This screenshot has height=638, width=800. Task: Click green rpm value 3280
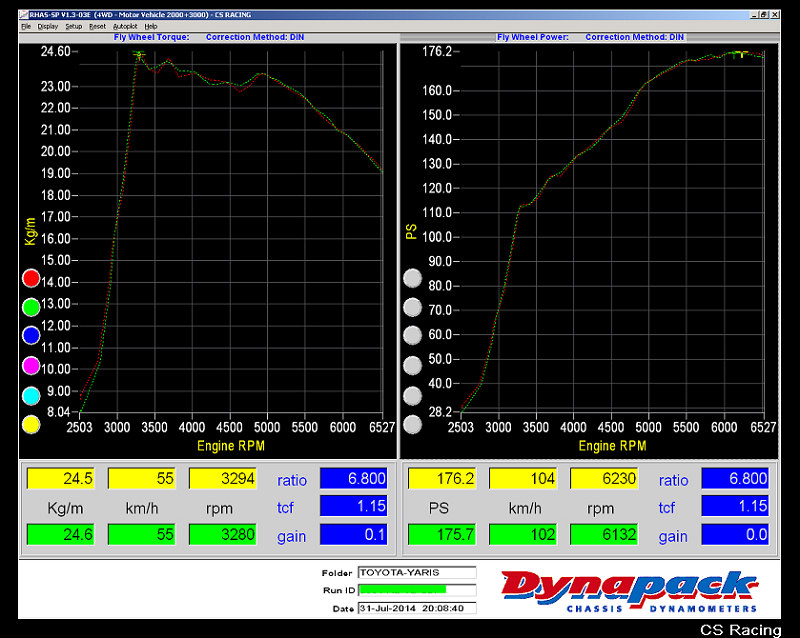coord(222,534)
